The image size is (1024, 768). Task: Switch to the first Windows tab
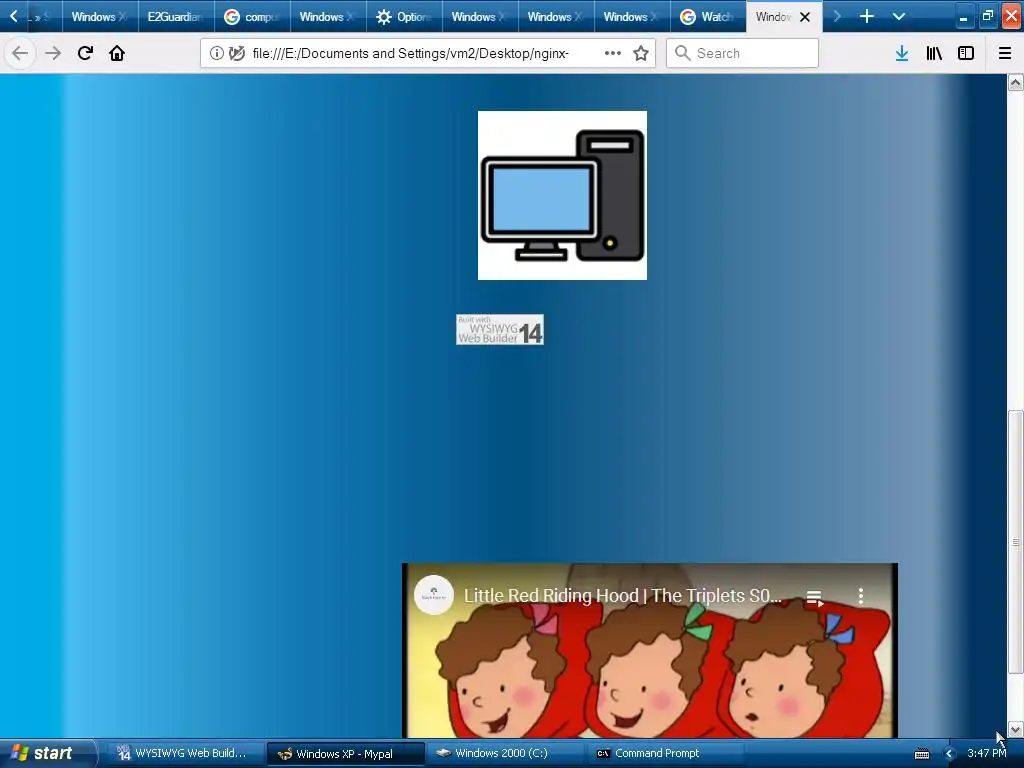tap(100, 17)
